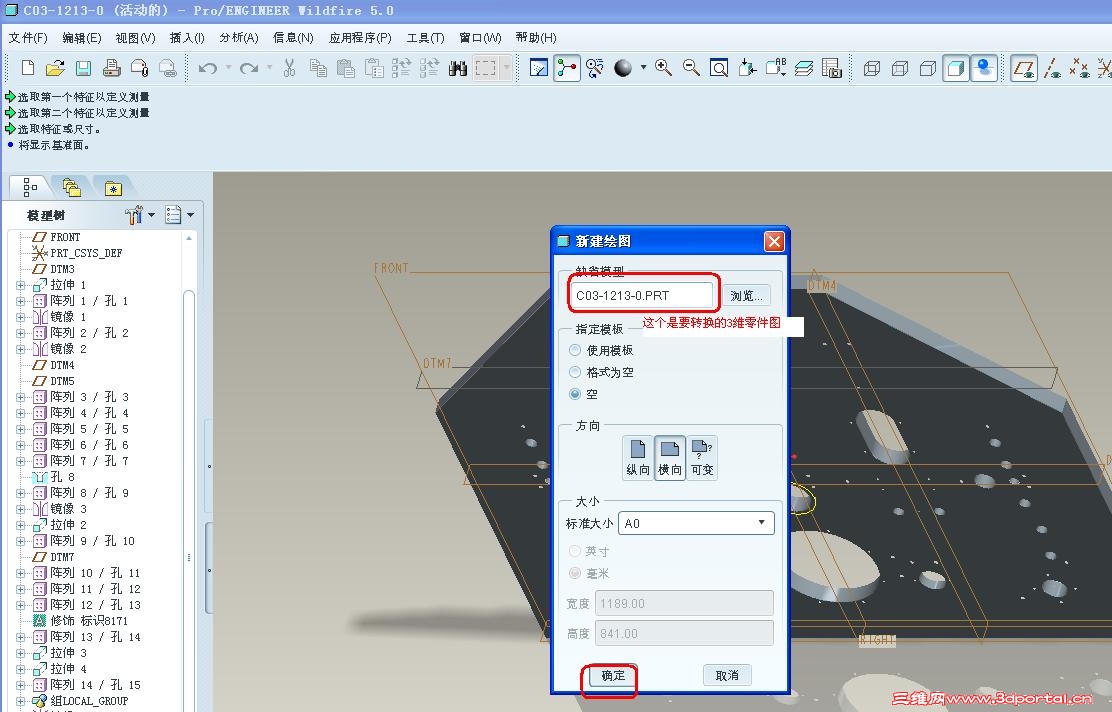Open the 编辑(E) menu
Viewport: 1112px width, 712px height.
(82, 38)
